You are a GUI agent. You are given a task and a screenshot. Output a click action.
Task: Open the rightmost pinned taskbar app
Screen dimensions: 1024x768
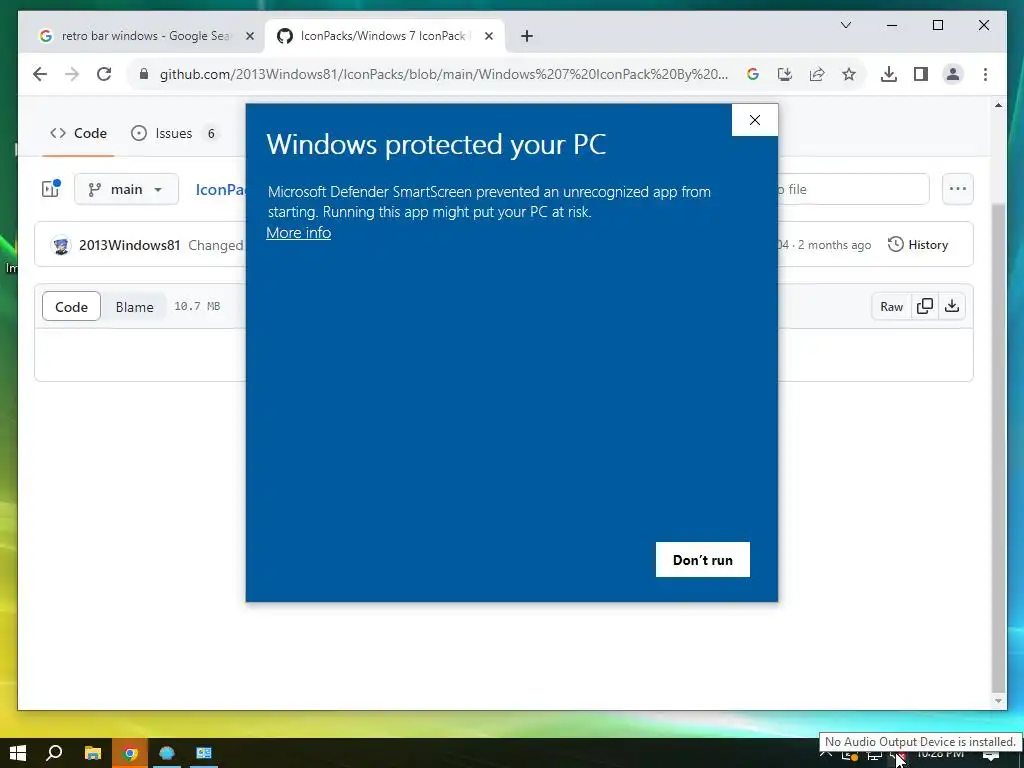point(204,753)
